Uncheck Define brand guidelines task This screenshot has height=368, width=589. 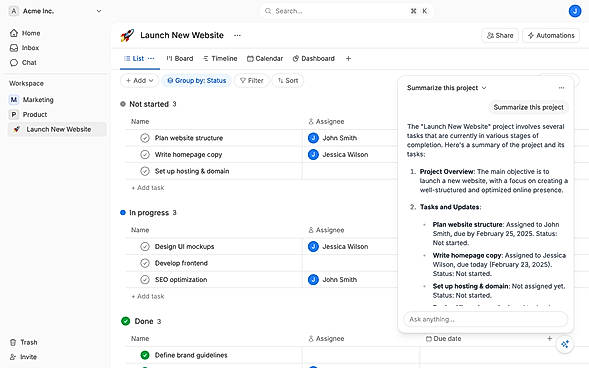click(x=145, y=355)
